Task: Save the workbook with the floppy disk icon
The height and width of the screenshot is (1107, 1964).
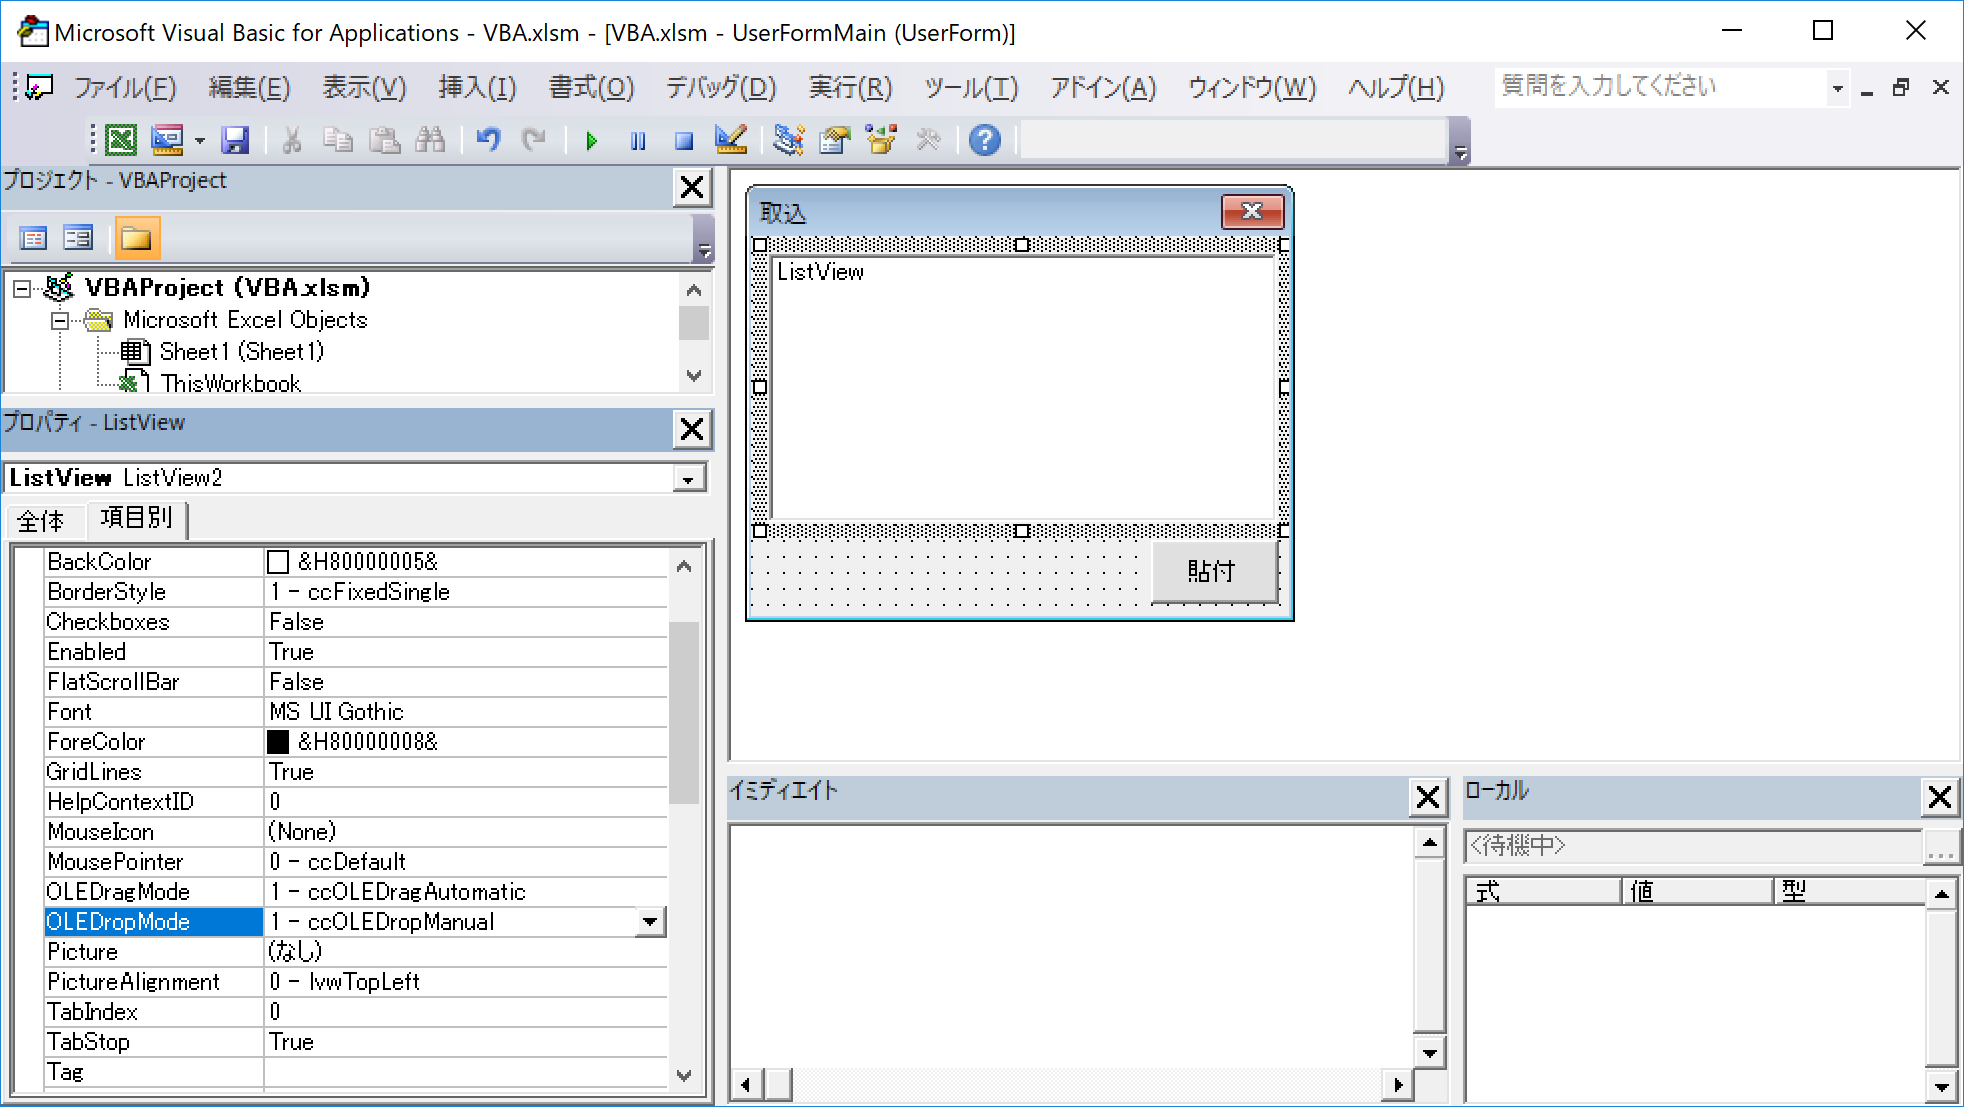Action: pos(235,141)
